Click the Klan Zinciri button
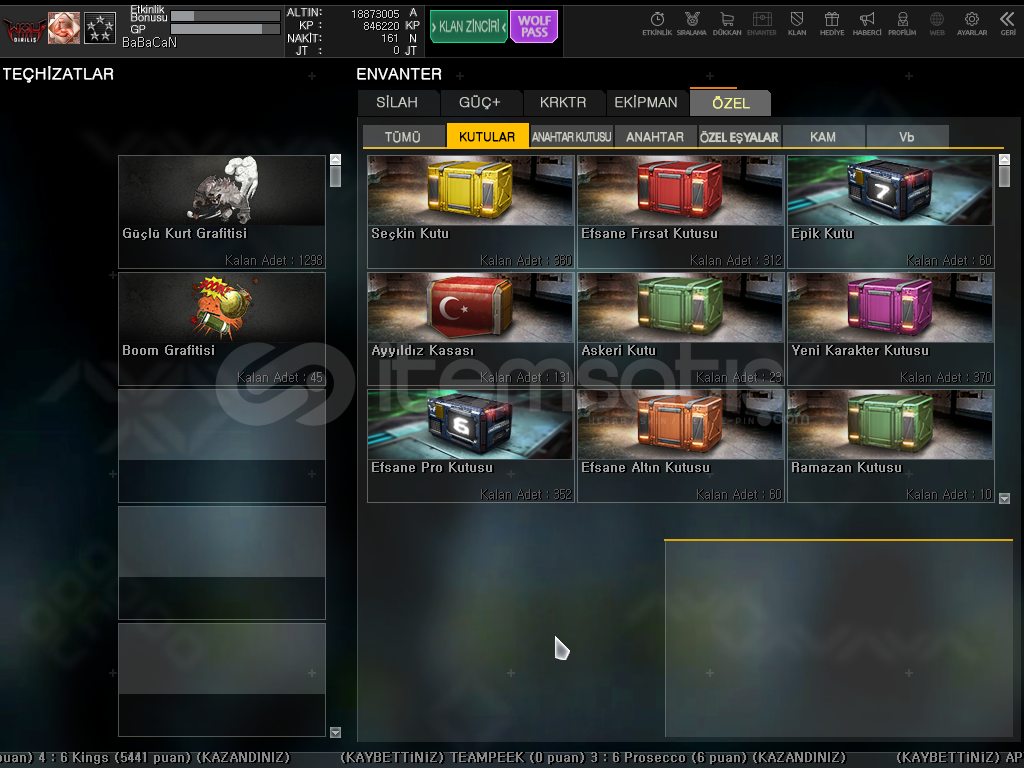Viewport: 1024px width, 768px height. point(468,27)
